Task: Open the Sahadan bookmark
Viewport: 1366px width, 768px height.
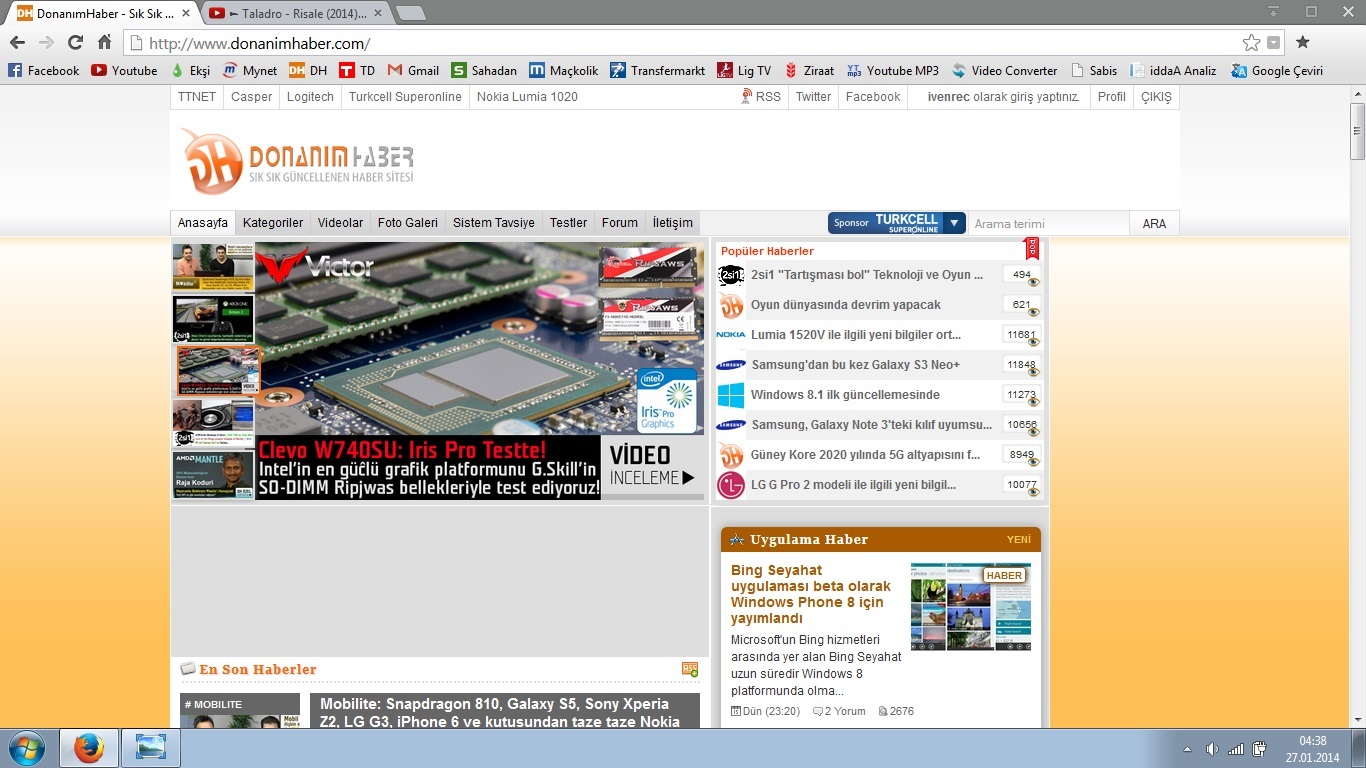Action: click(484, 71)
